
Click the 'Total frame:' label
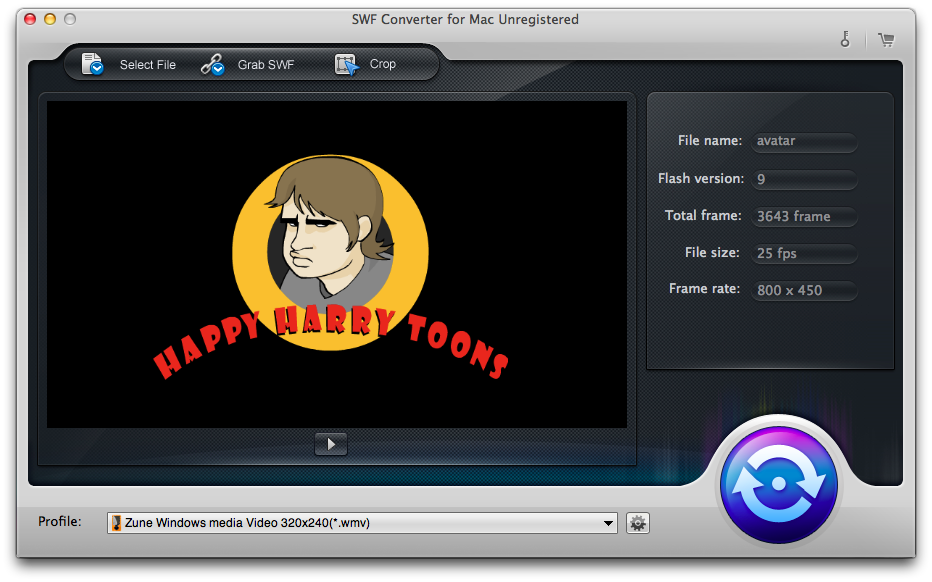tap(703, 215)
